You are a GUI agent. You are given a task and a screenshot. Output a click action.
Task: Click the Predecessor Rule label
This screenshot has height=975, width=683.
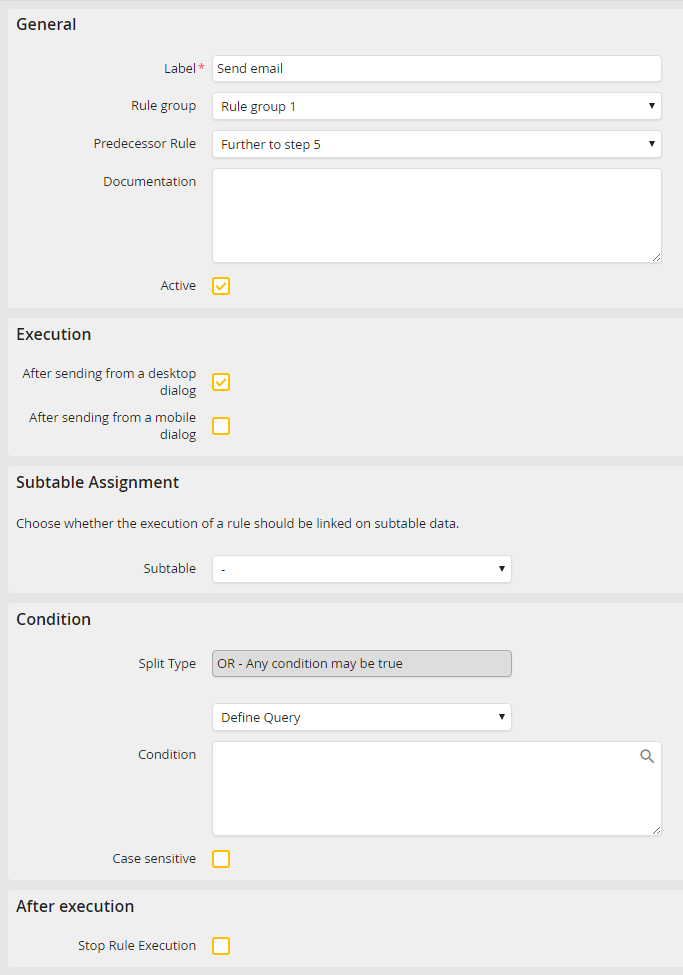click(145, 144)
